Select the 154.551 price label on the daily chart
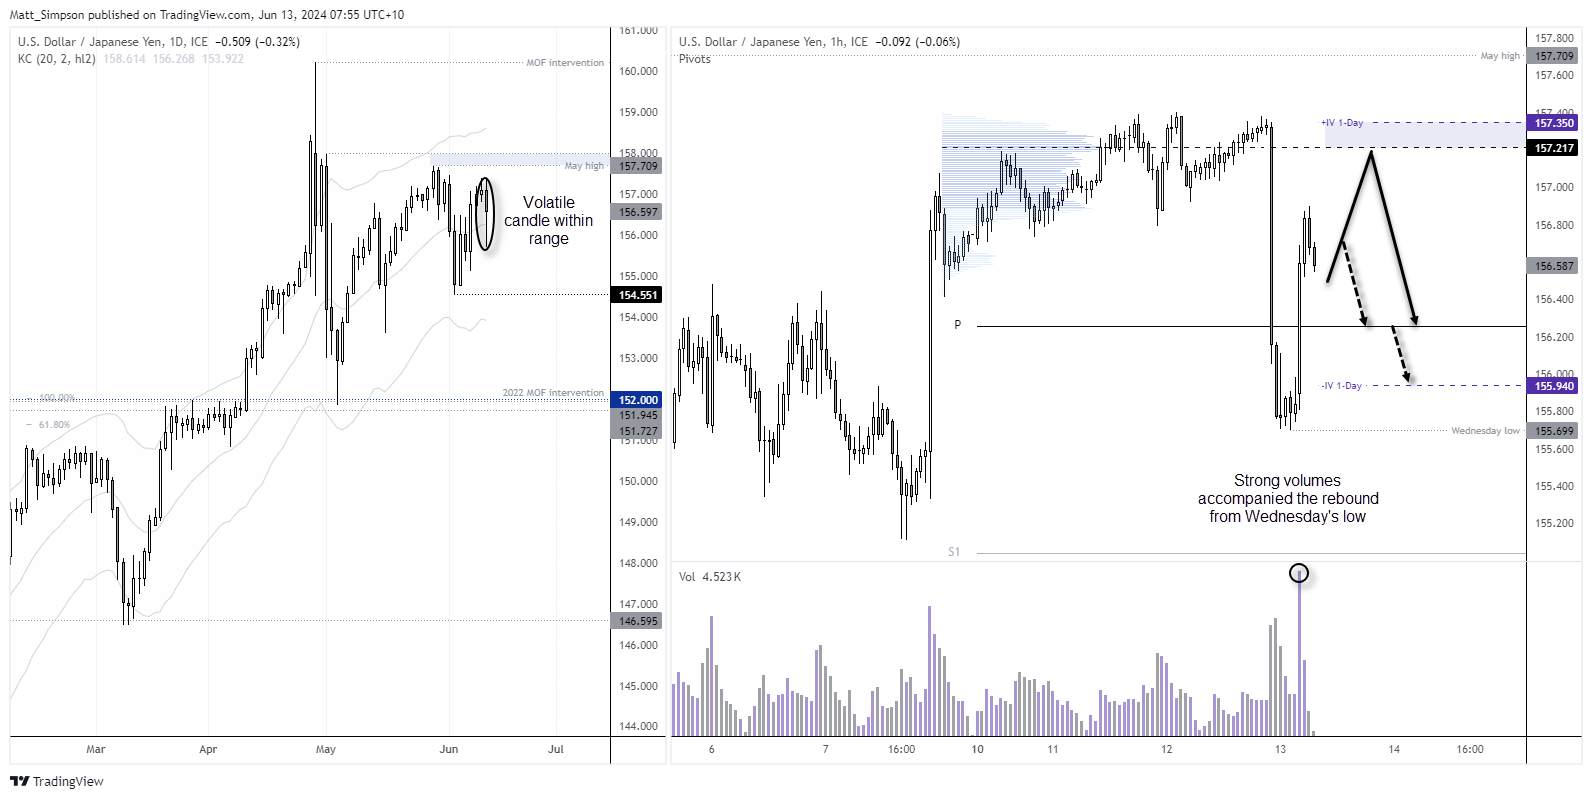 point(636,295)
